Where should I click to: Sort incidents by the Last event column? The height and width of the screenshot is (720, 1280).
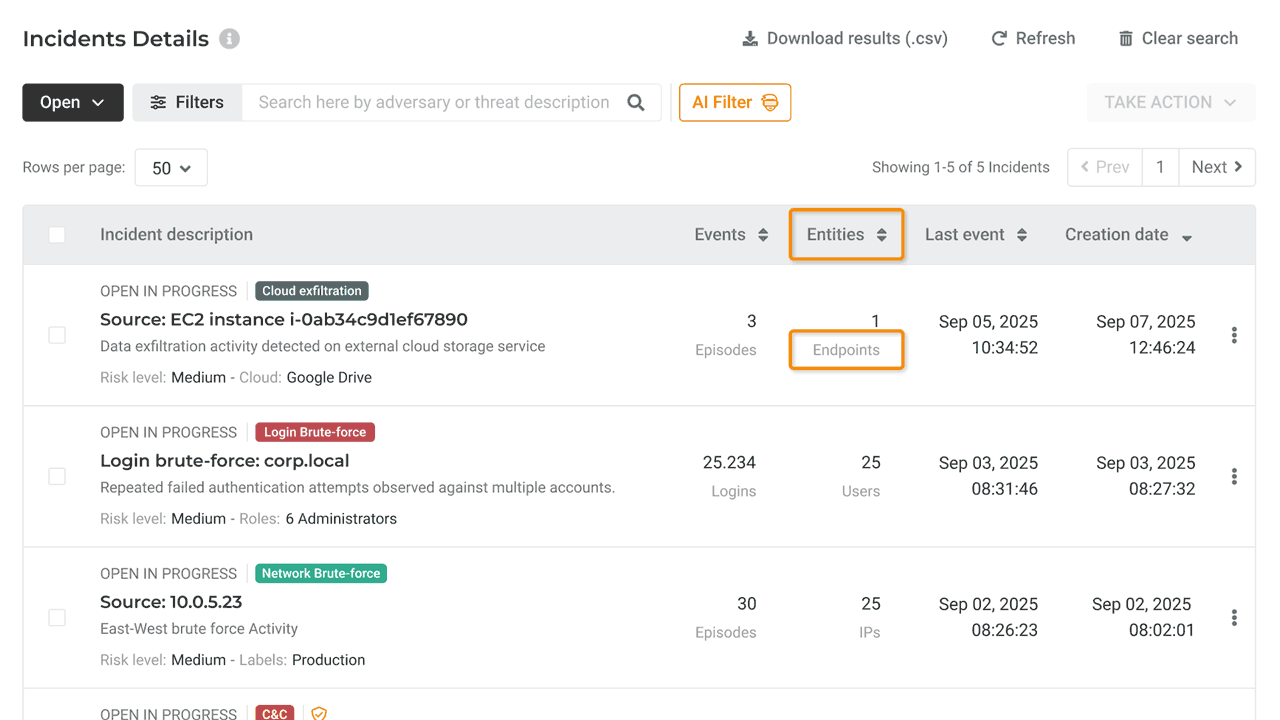975,235
